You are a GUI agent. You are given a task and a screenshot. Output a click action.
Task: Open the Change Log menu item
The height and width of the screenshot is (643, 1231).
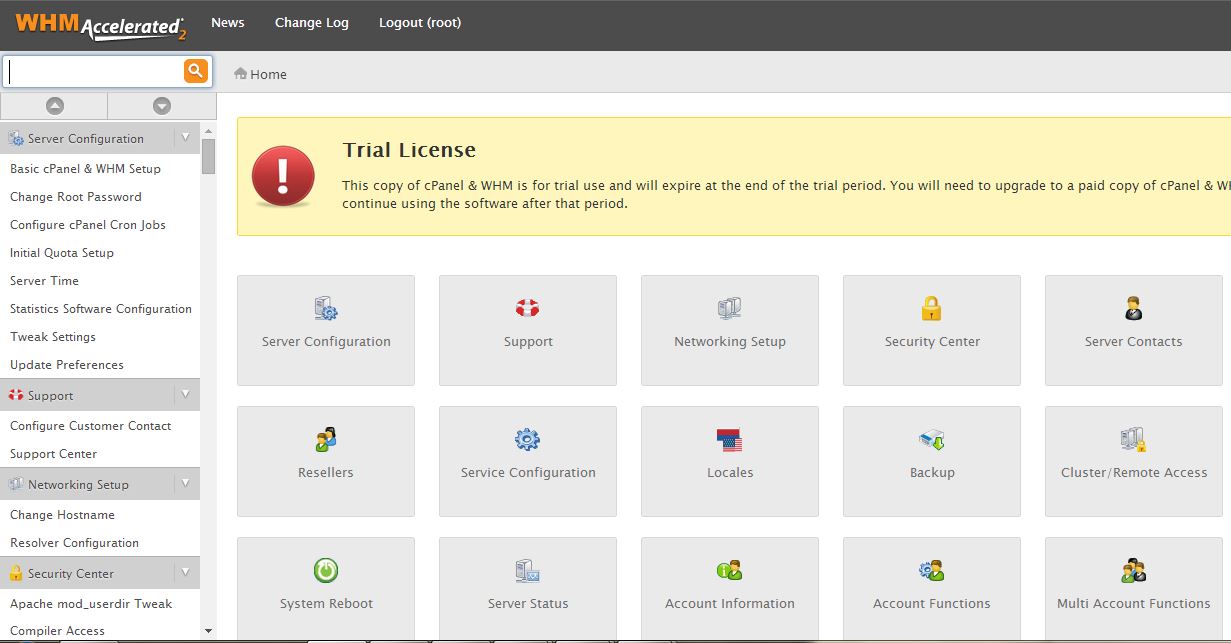click(x=312, y=23)
